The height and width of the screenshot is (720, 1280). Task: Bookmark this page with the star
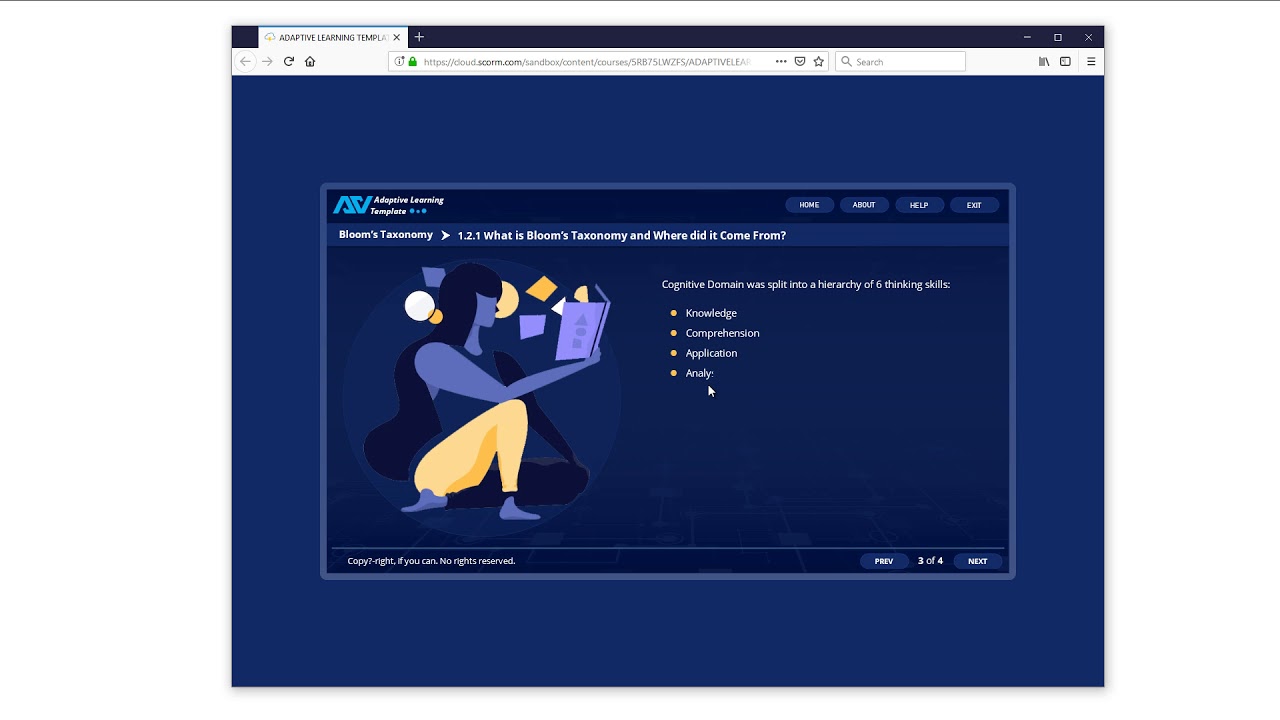click(819, 61)
